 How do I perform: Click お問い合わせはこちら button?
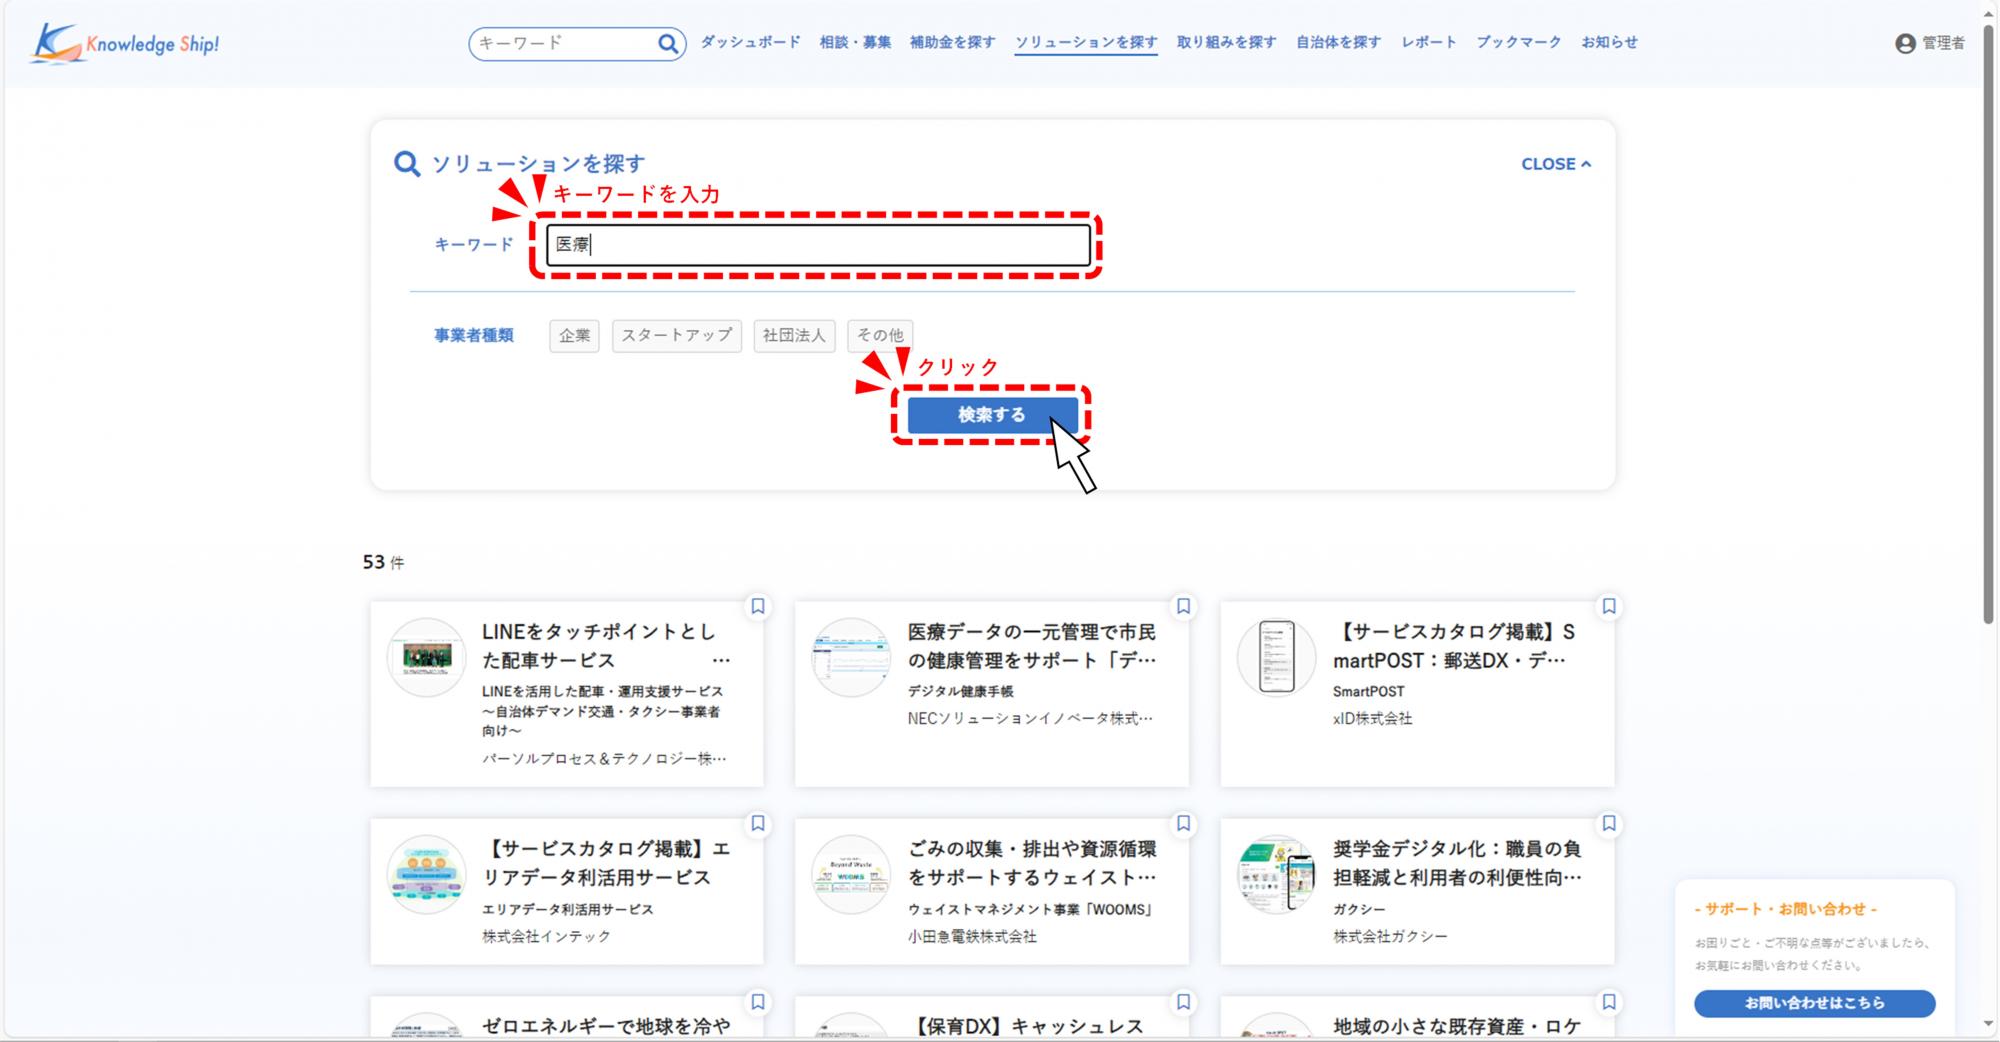coord(1814,1003)
